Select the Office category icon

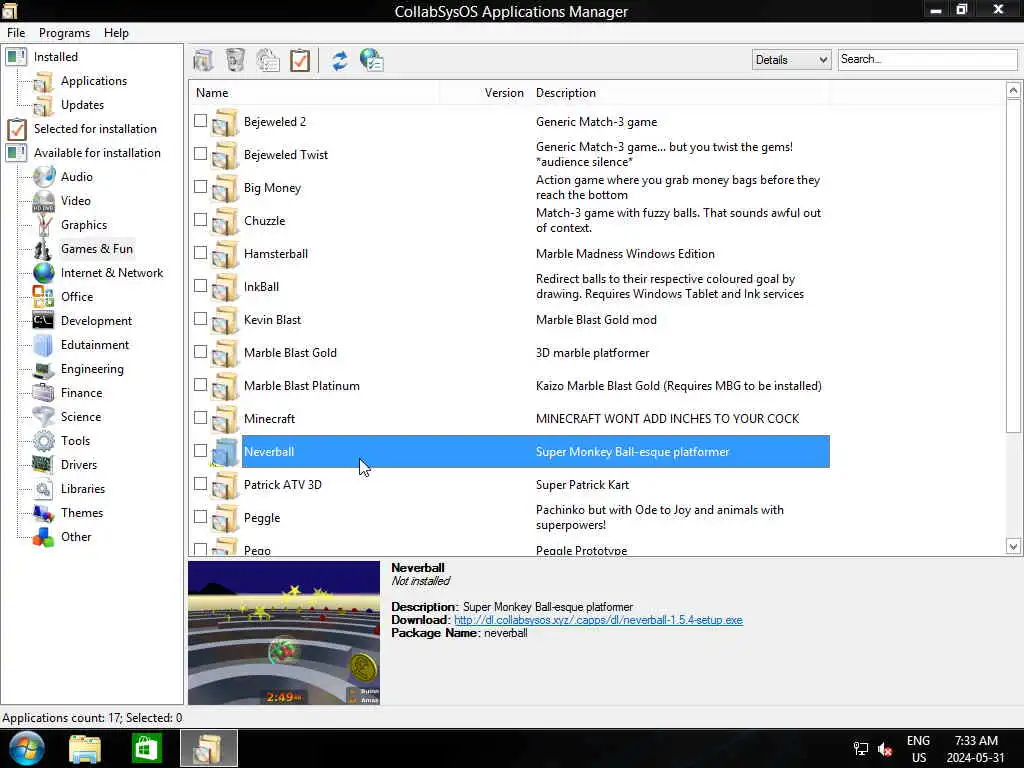44,297
